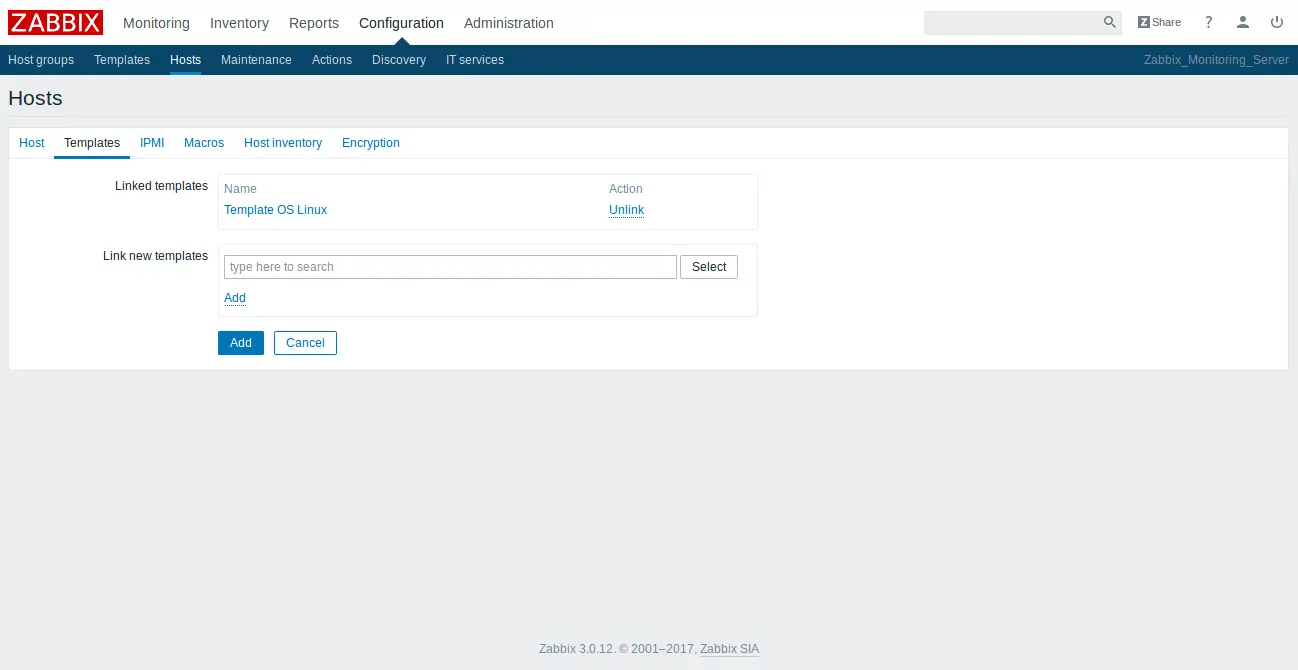This screenshot has width=1298, height=670.
Task: Cancel the host form
Action: 305,343
